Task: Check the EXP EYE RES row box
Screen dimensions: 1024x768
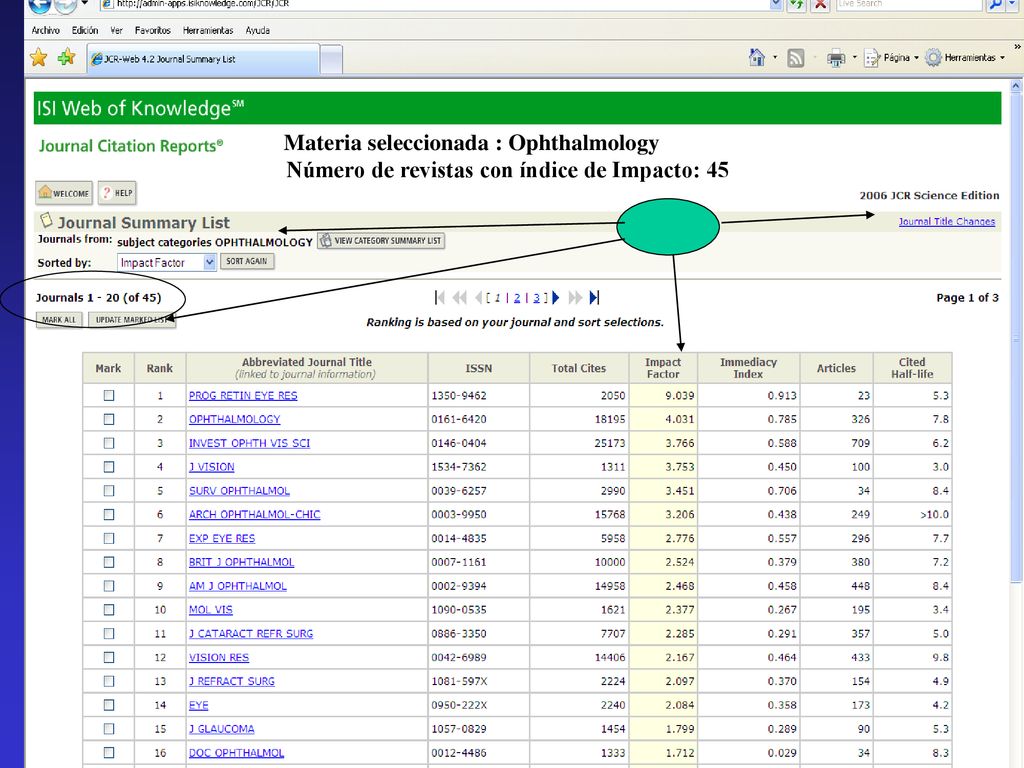Action: point(109,538)
